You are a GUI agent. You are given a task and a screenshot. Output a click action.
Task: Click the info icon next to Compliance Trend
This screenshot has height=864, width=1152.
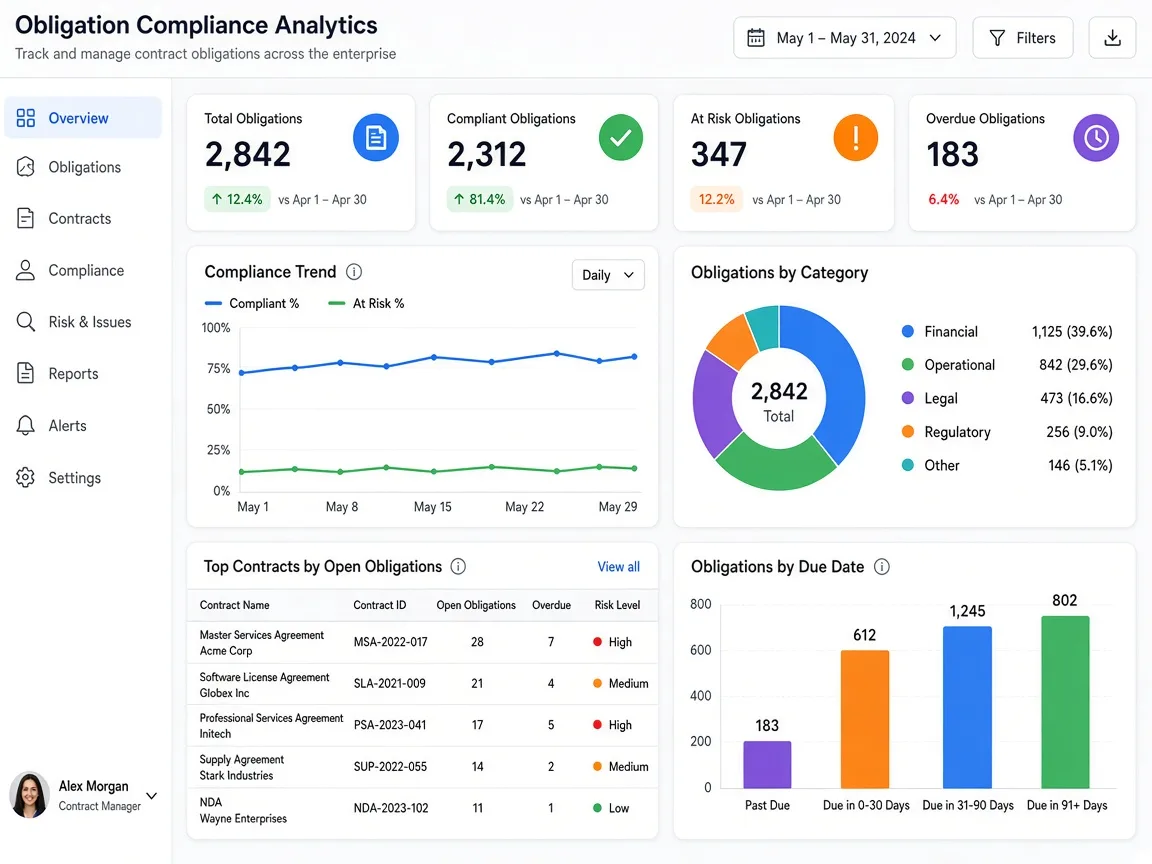pyautogui.click(x=354, y=272)
